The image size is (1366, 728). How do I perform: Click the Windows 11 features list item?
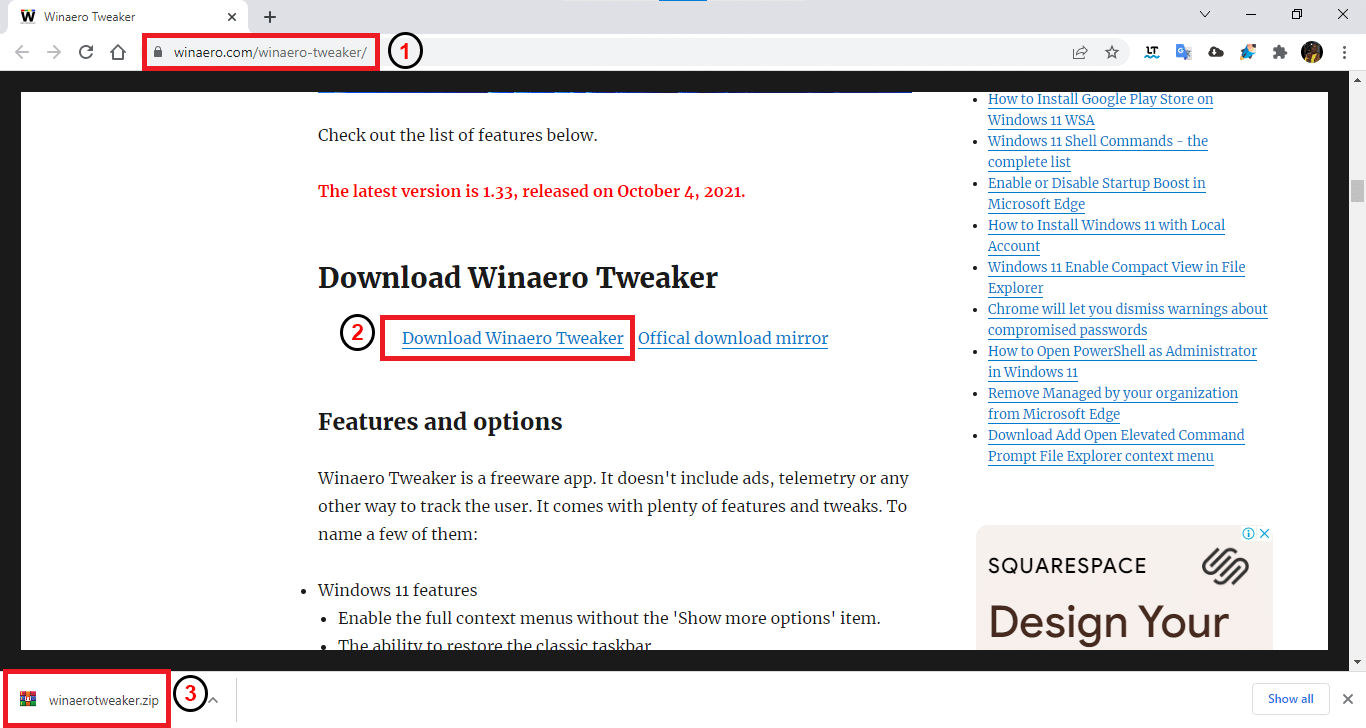coord(397,590)
